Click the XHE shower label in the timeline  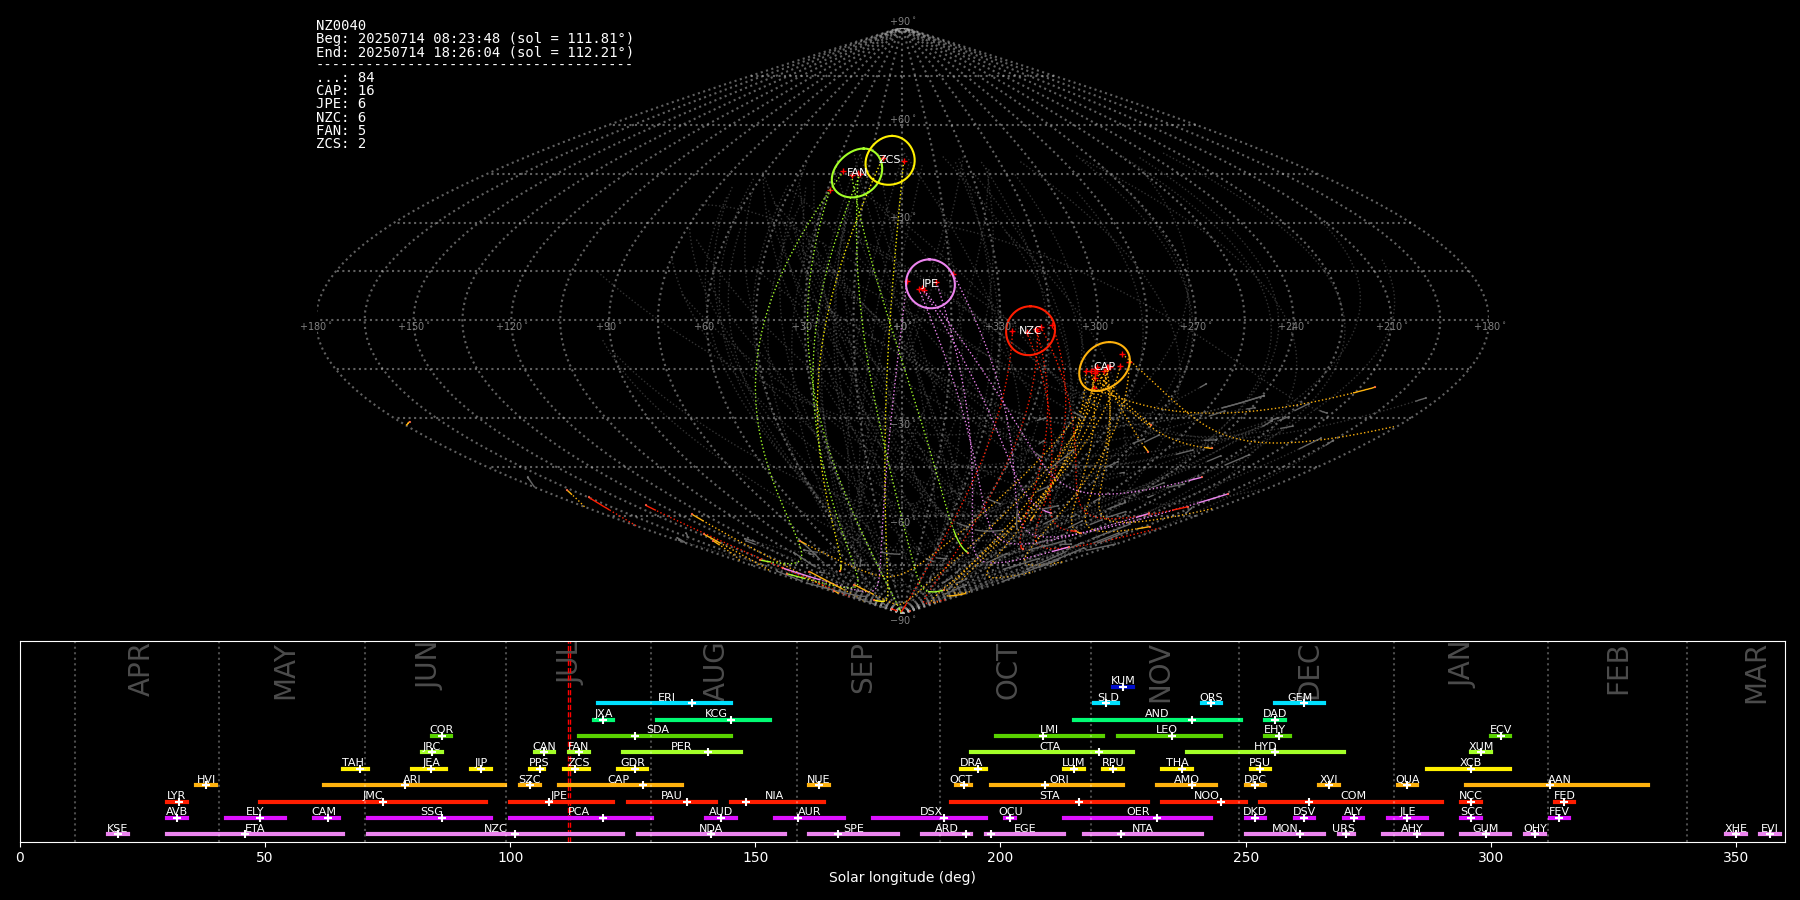1735,829
